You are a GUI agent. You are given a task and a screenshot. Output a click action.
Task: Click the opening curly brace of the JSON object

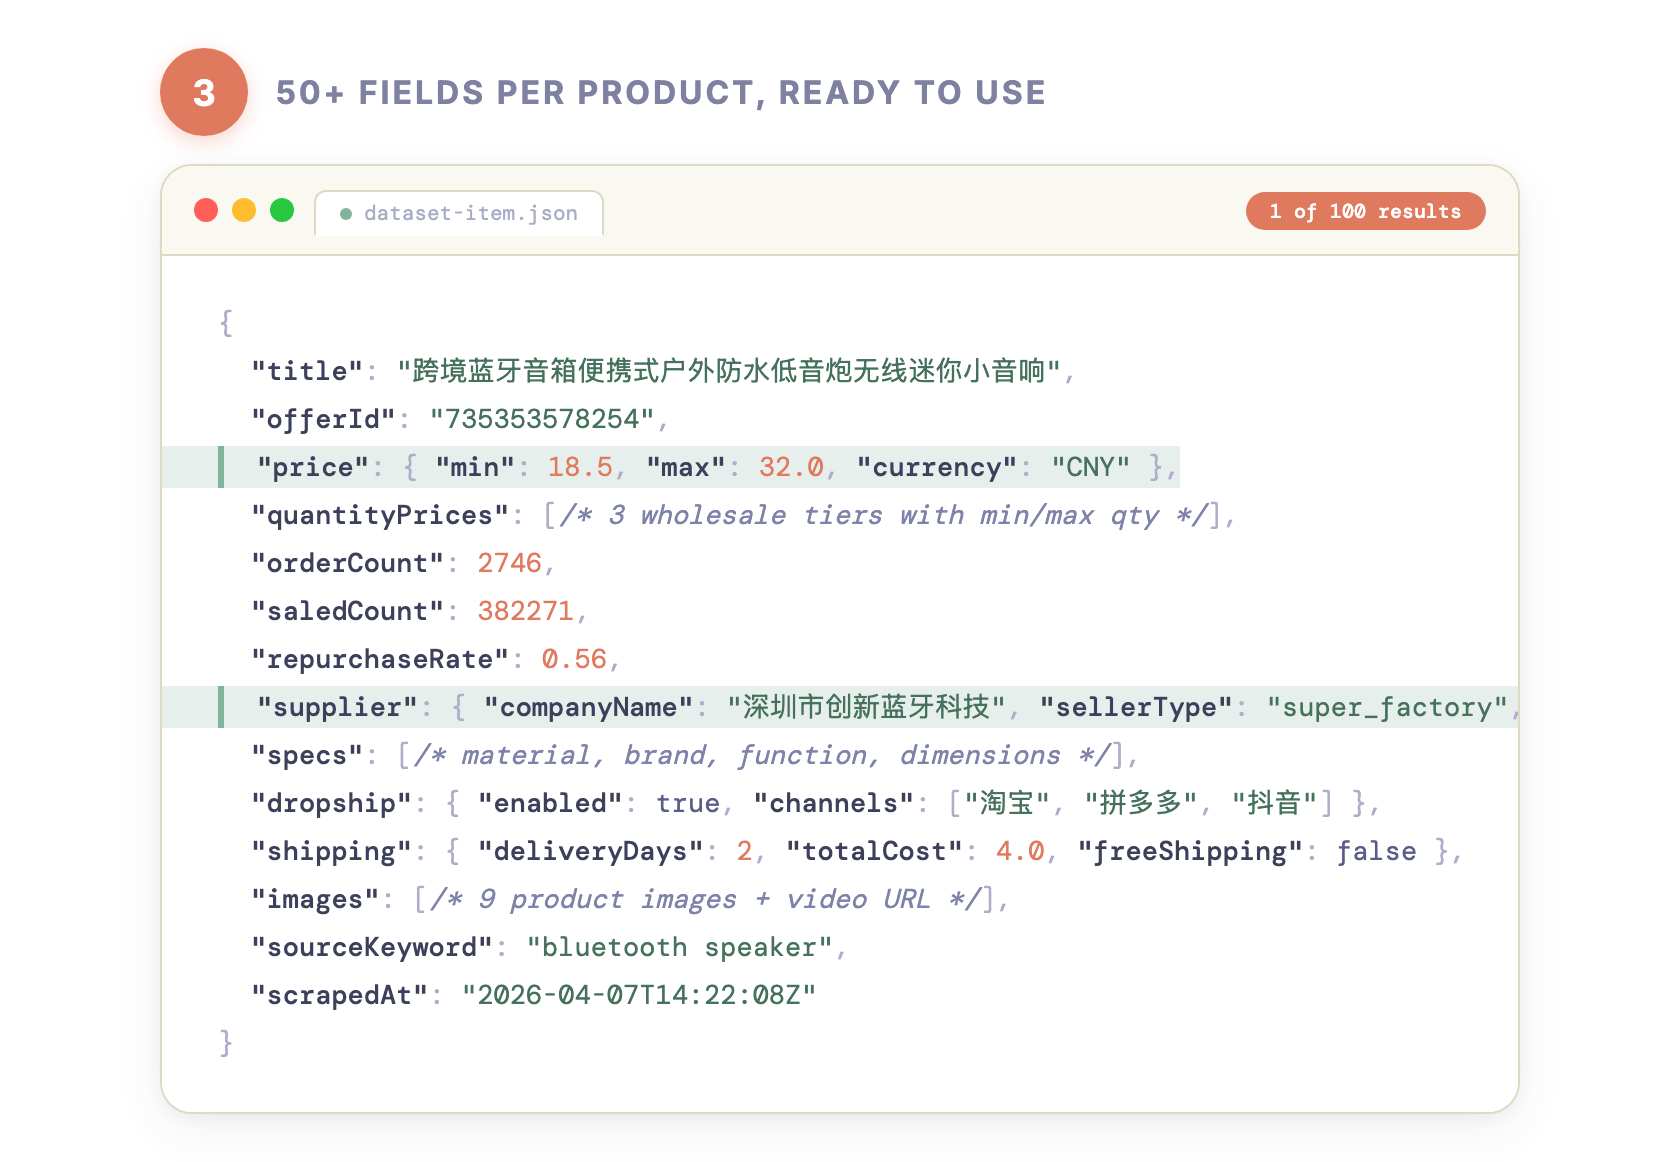coord(226,322)
